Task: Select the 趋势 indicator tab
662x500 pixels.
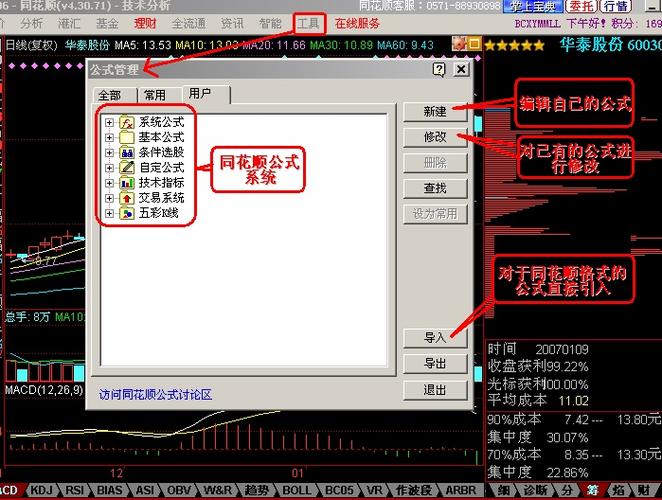Action: pos(257,490)
